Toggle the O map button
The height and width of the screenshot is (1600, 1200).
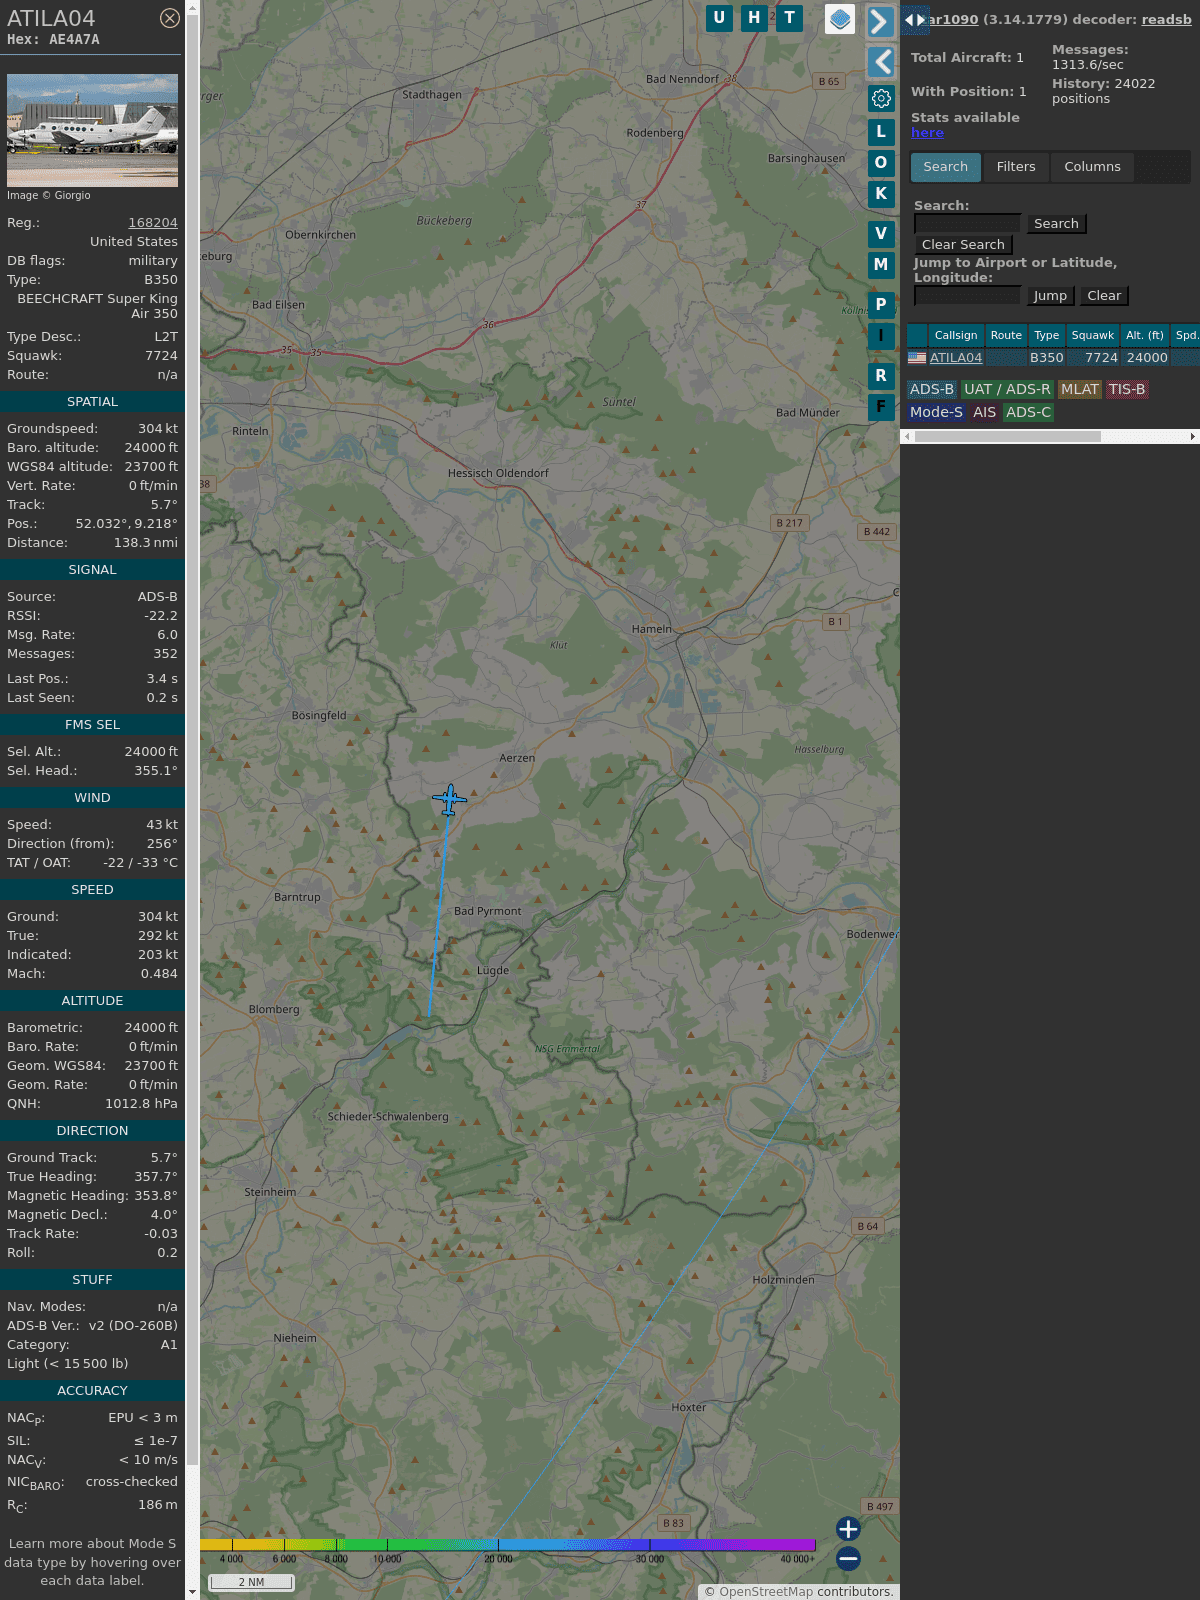[x=881, y=163]
